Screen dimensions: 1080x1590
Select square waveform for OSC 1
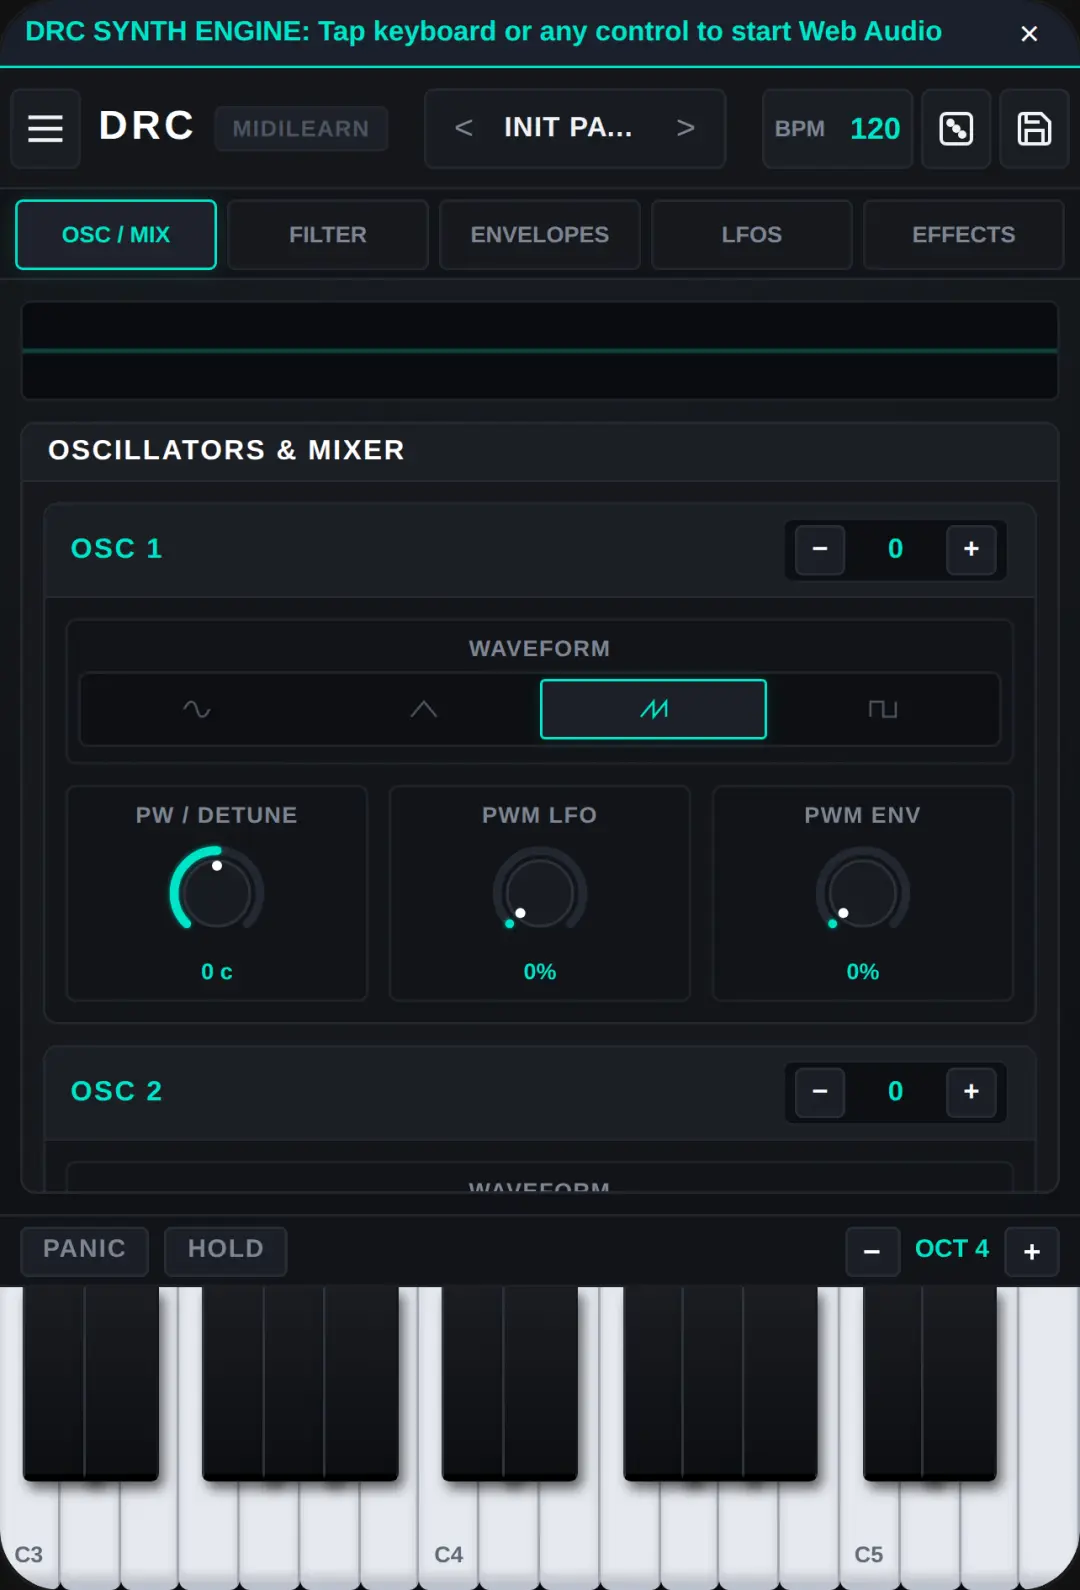(x=882, y=709)
